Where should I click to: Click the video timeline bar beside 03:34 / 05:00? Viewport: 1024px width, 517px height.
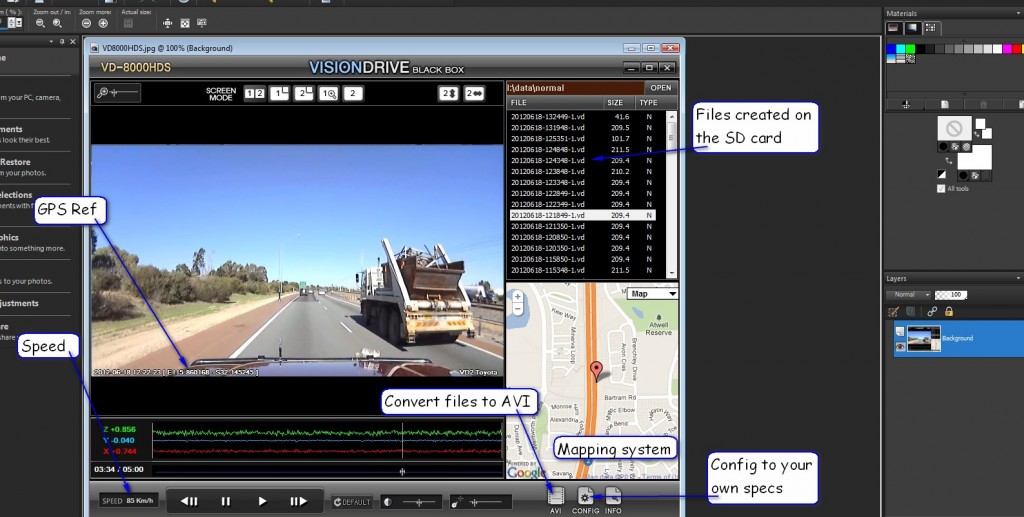329,470
